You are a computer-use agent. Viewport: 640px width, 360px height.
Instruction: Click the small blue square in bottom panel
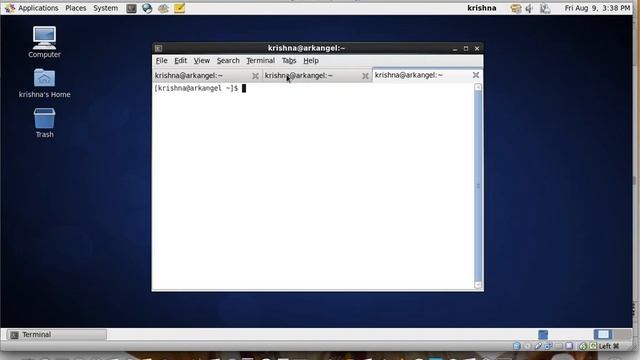(x=543, y=335)
